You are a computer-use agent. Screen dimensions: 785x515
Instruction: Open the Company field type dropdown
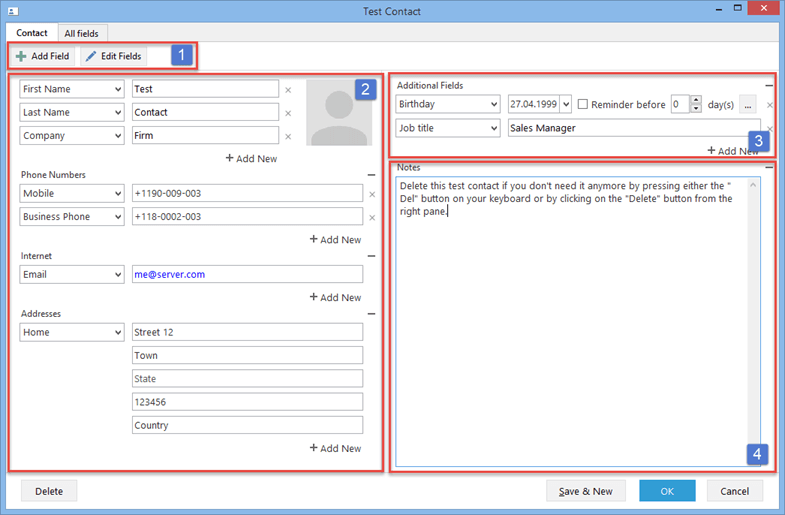tap(118, 136)
